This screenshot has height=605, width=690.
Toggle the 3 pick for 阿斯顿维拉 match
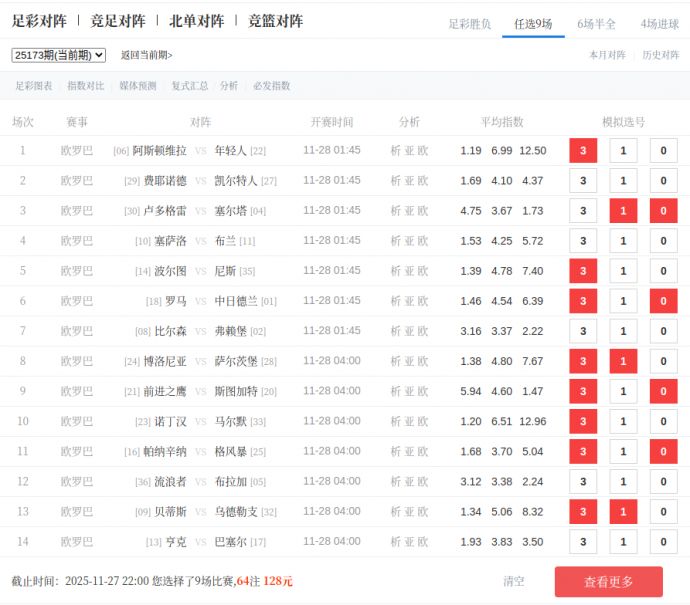coord(582,151)
